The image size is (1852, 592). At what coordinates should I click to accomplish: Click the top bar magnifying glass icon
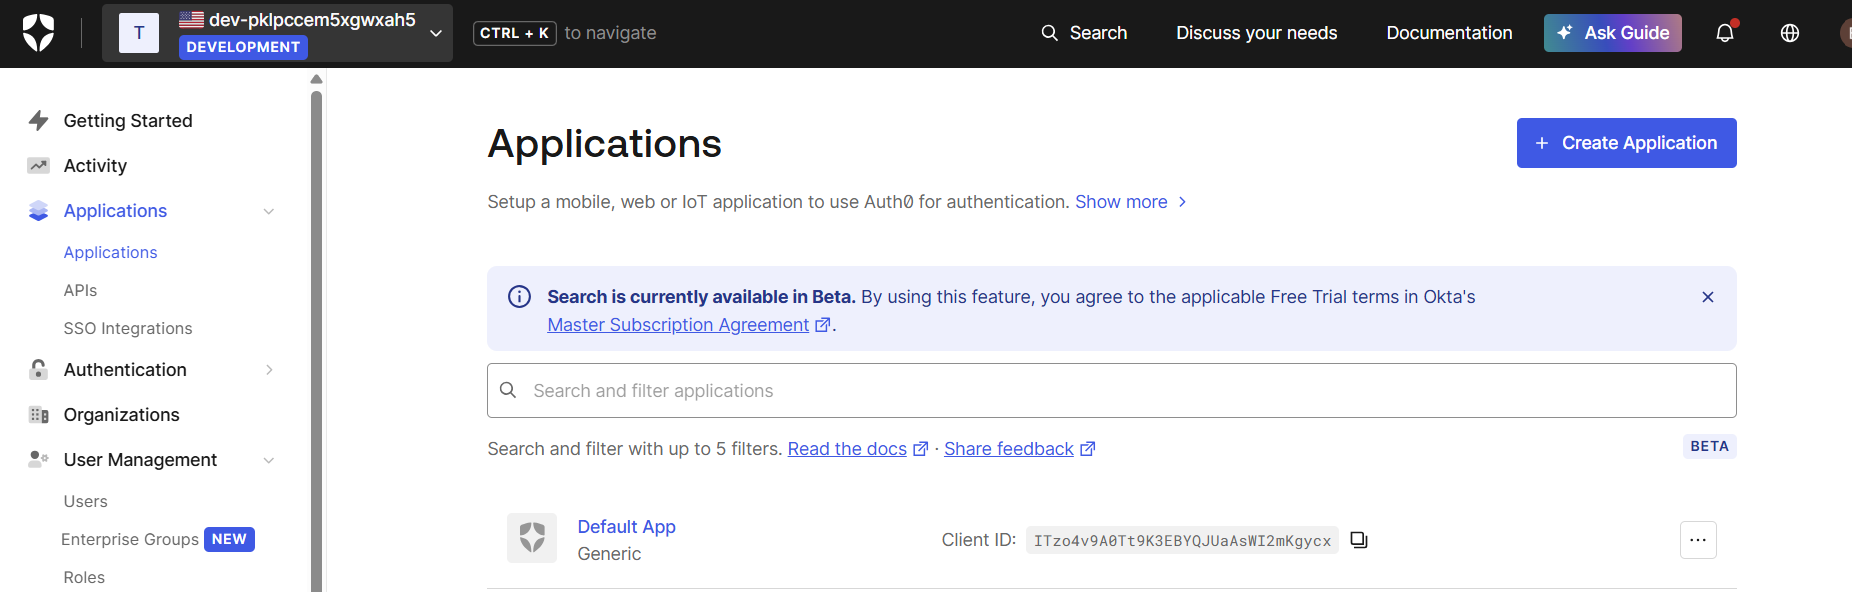pos(1049,33)
